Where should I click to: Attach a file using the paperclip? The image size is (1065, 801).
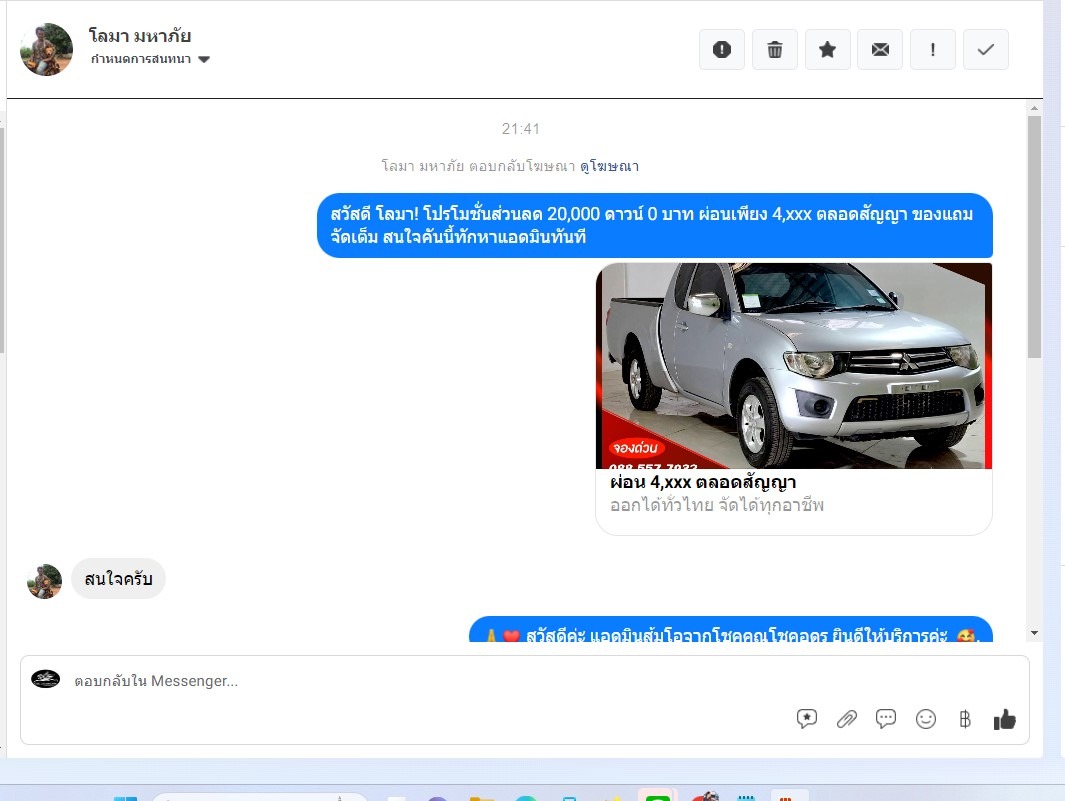[x=847, y=718]
